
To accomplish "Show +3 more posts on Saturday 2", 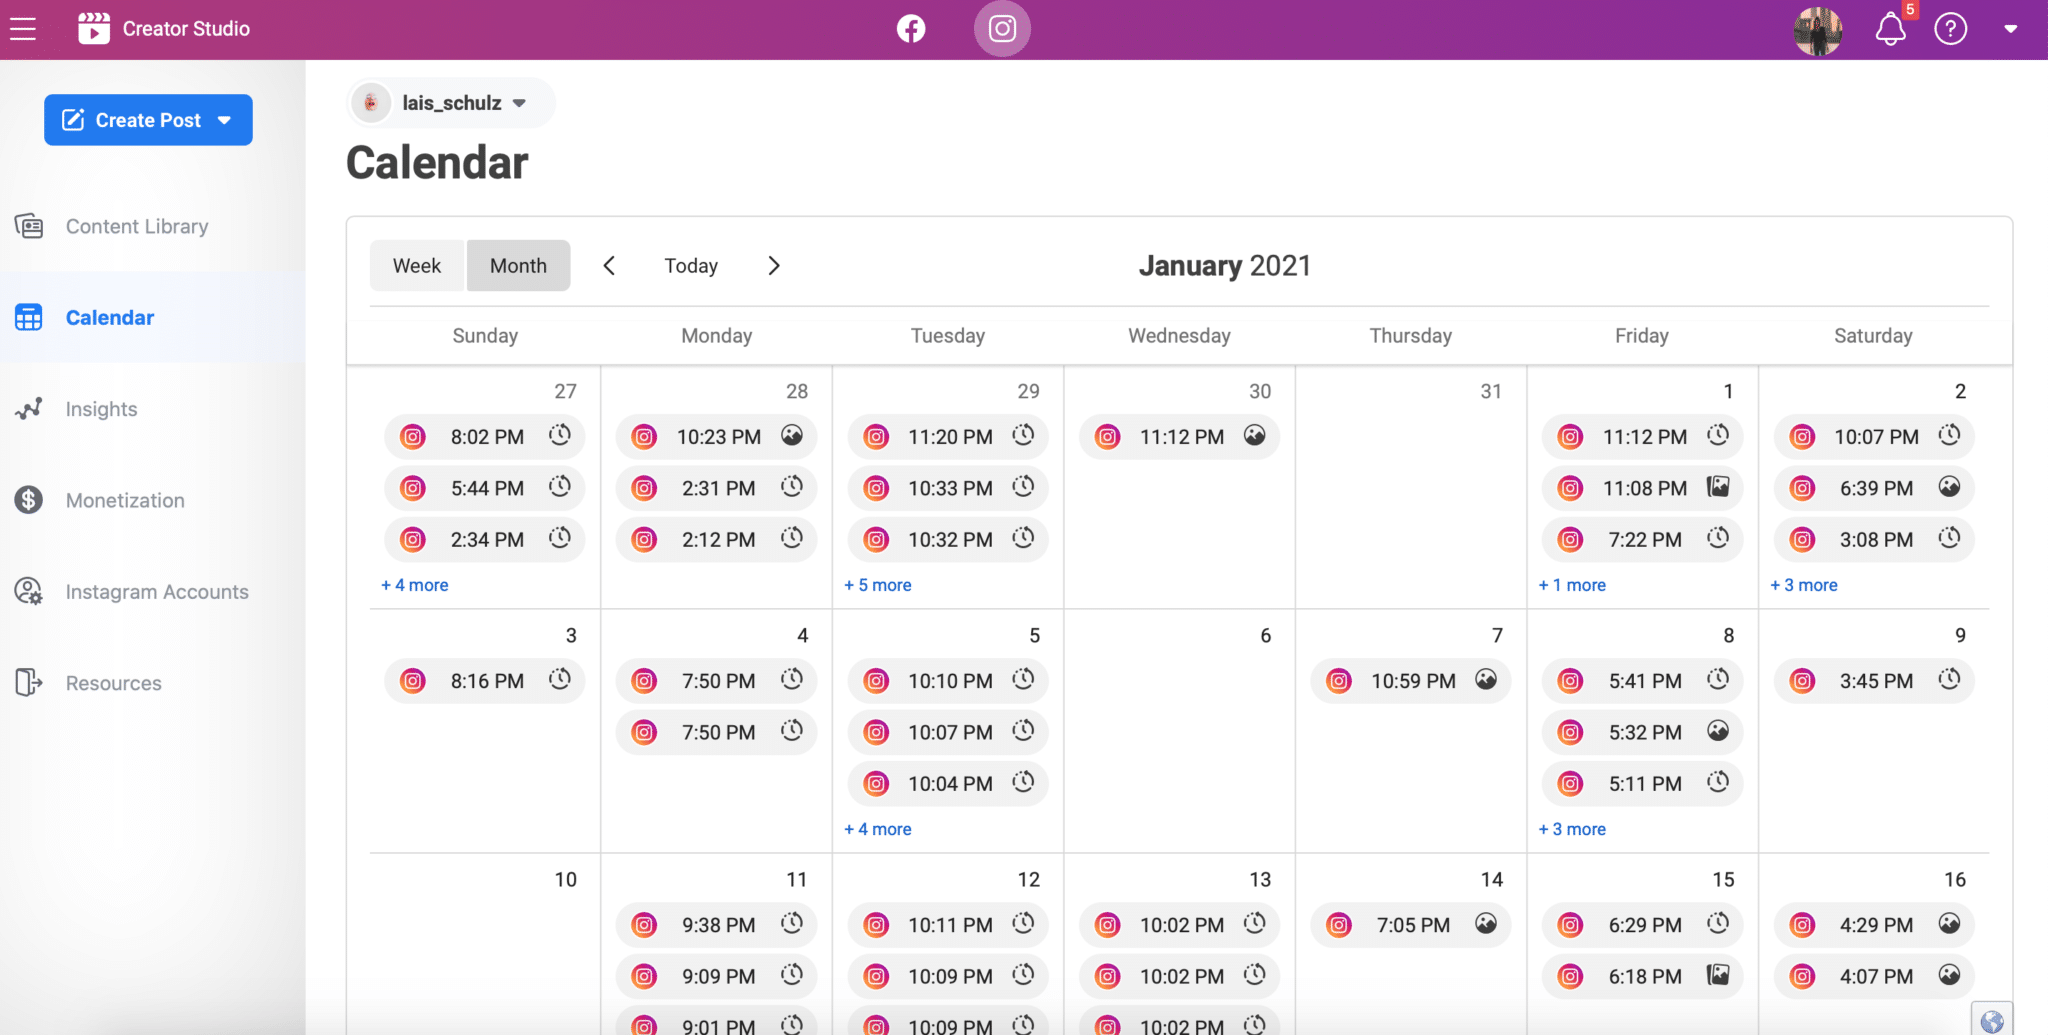I will coord(1804,585).
